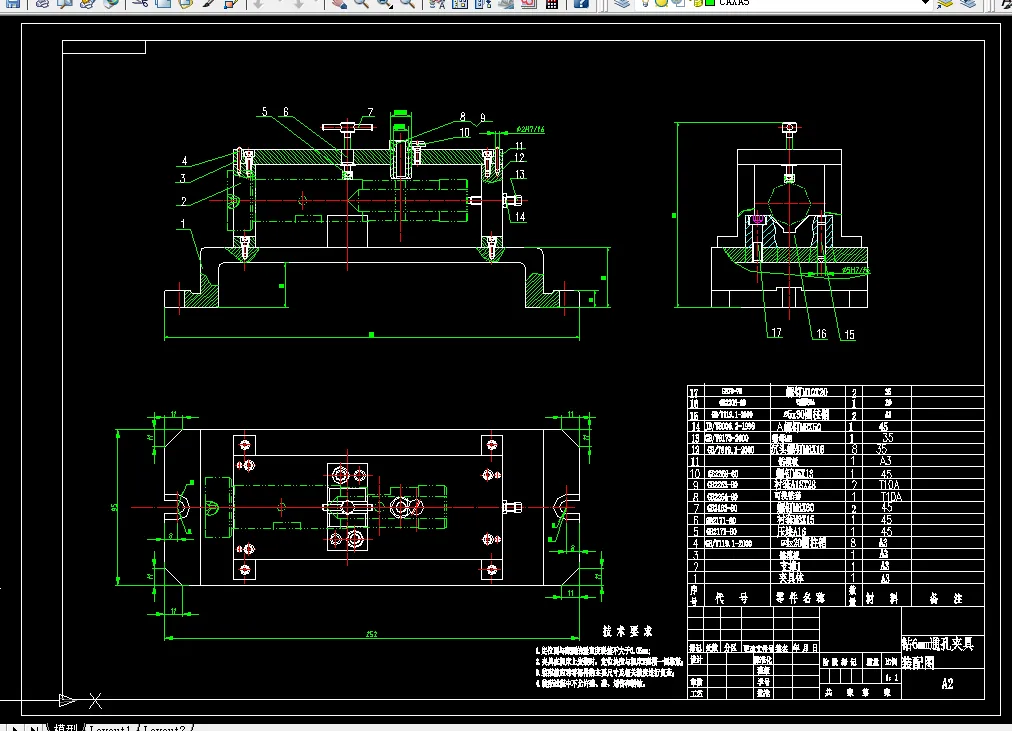Select the 零件名称 column header
Image resolution: width=1012 pixels, height=731 pixels.
800,598
